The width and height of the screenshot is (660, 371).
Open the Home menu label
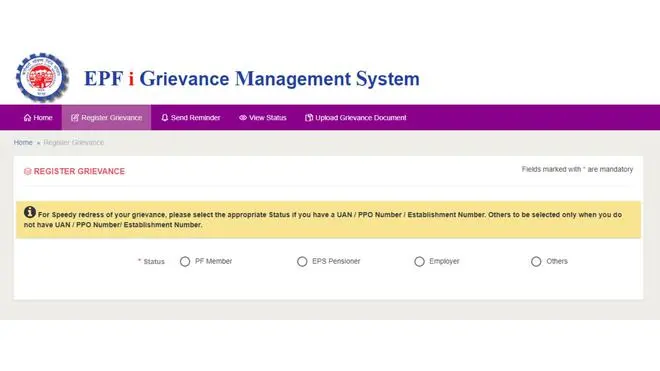click(x=43, y=117)
